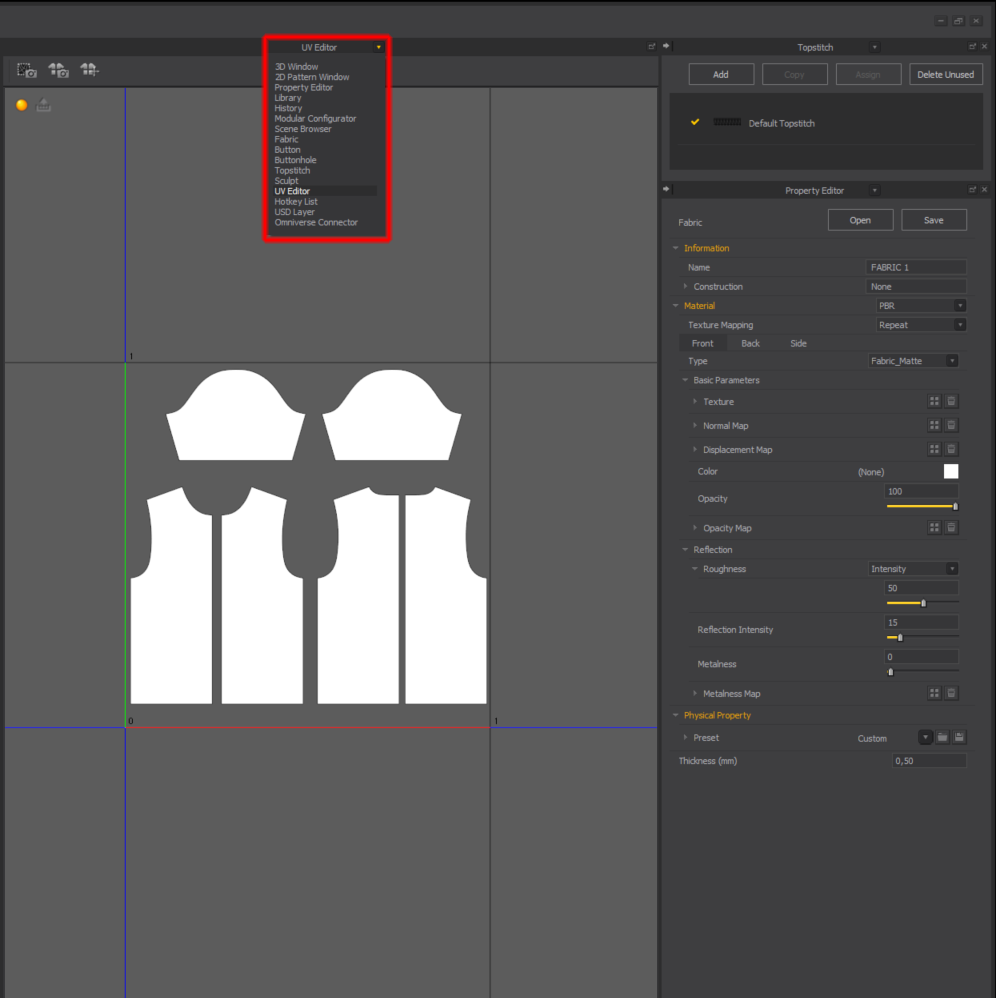
Task: Switch to the Side material tab
Action: pos(798,343)
